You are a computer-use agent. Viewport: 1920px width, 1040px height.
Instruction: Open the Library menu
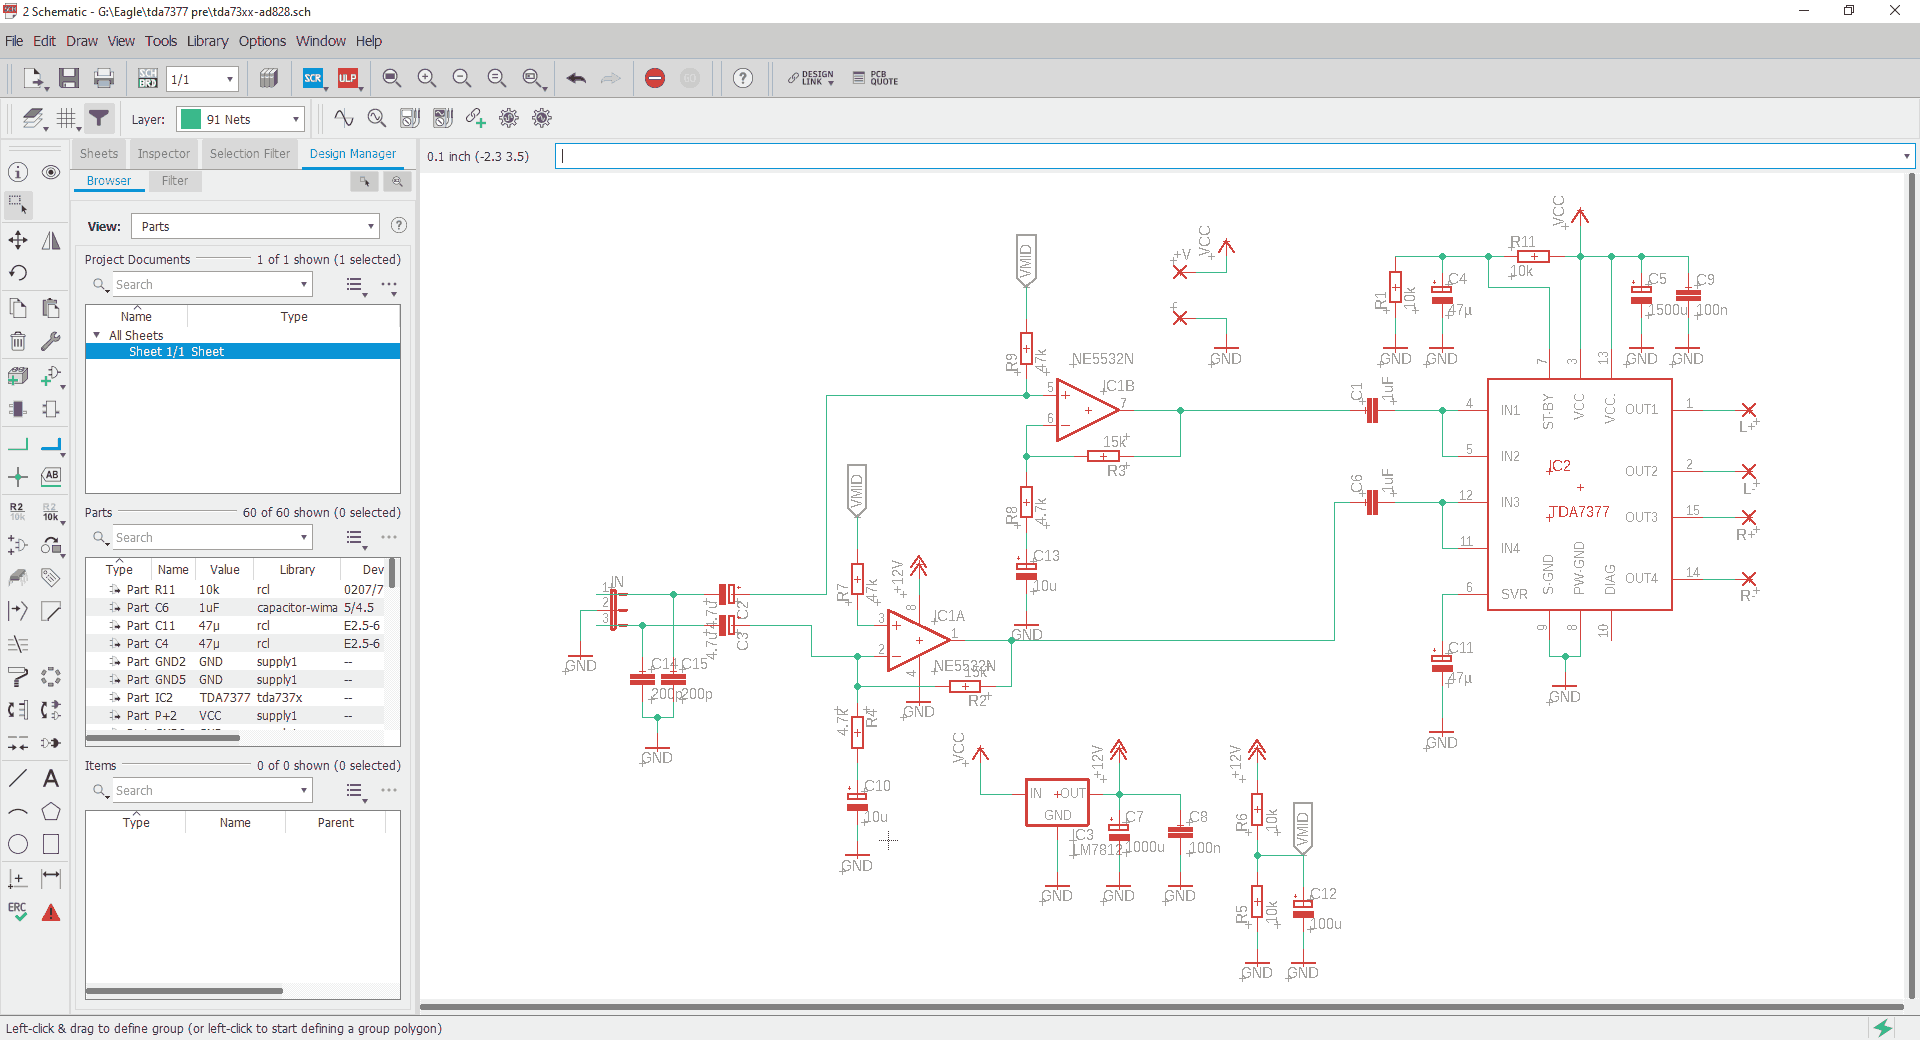tap(207, 41)
